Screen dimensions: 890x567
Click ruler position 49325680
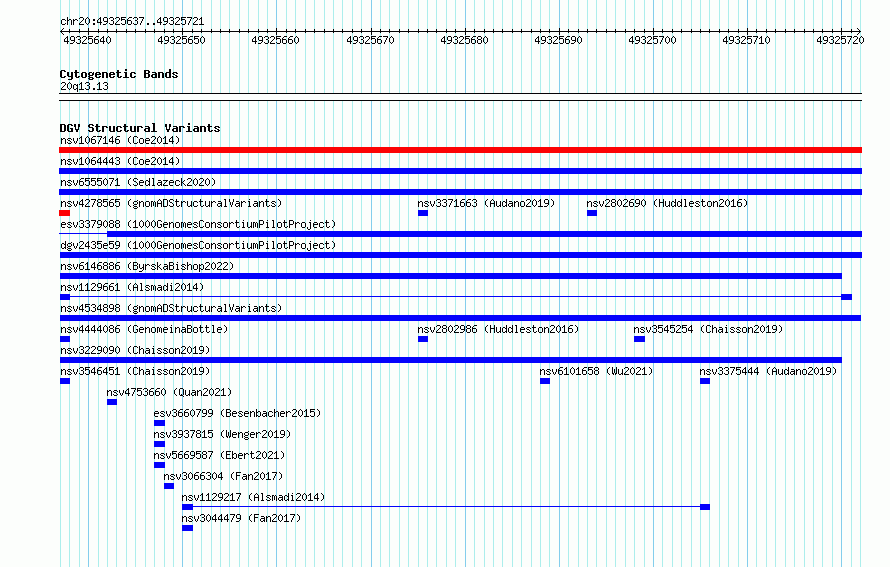464,40
